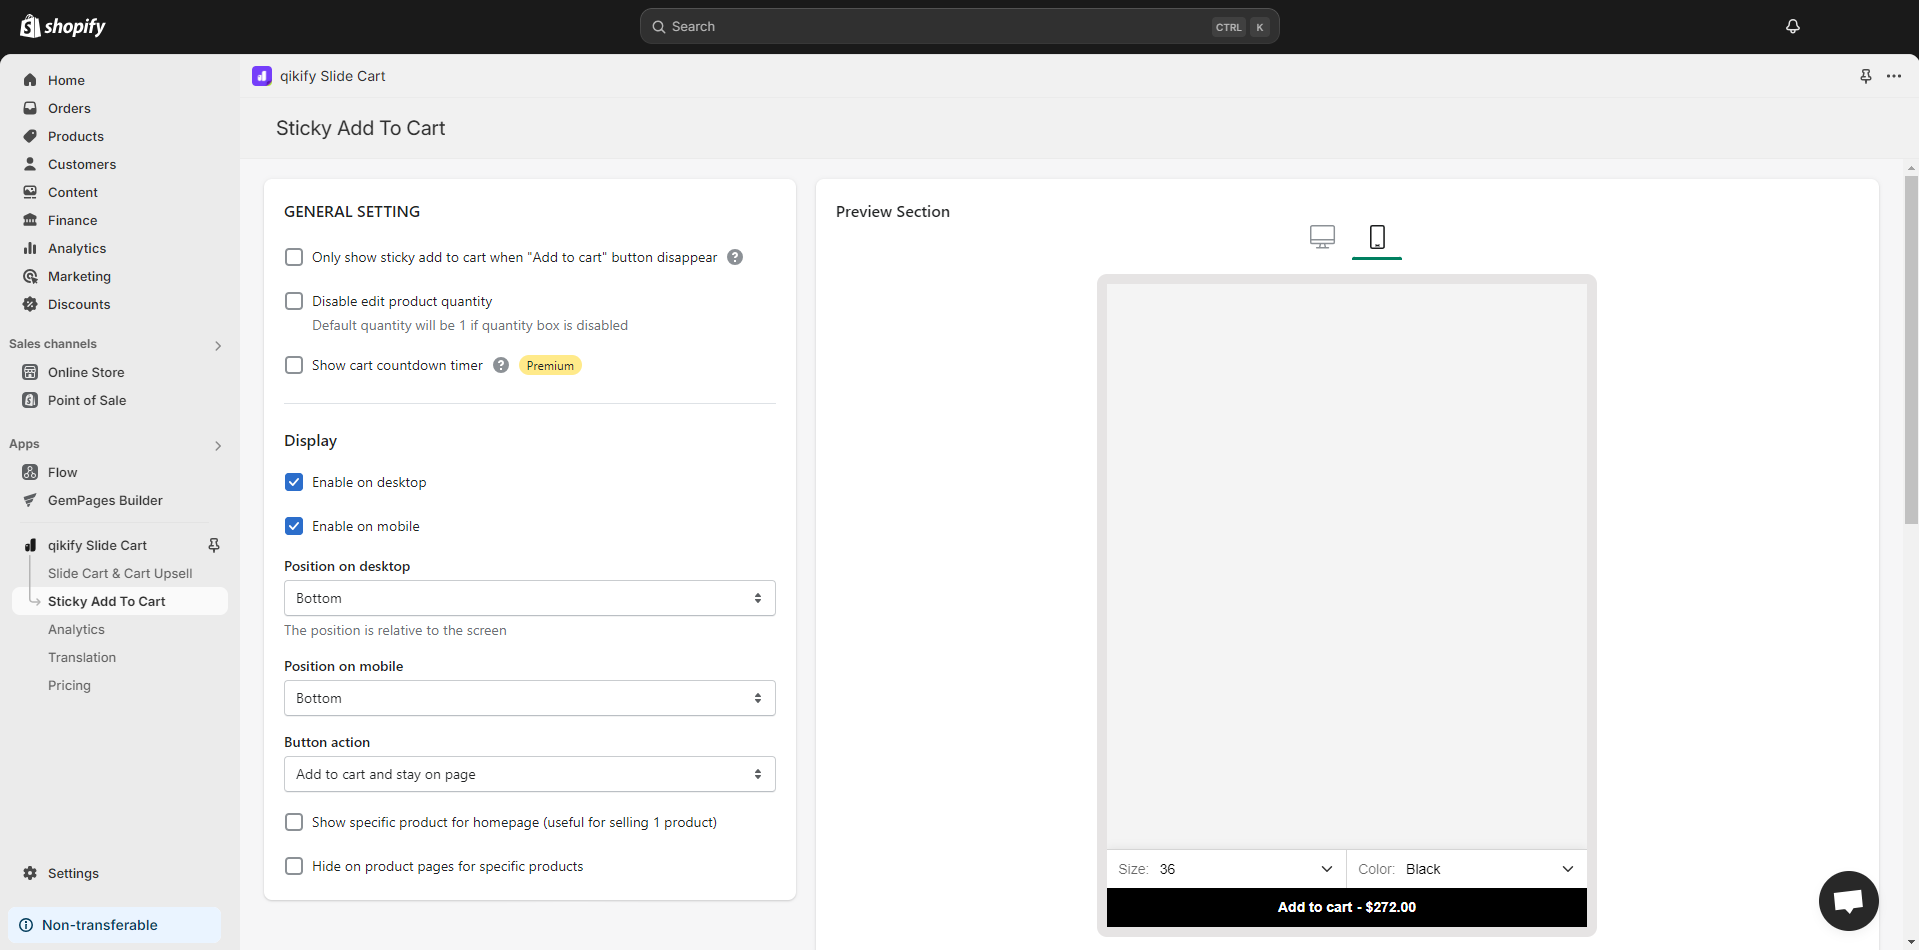
Task: Switch preview to desktop view
Action: (x=1322, y=237)
